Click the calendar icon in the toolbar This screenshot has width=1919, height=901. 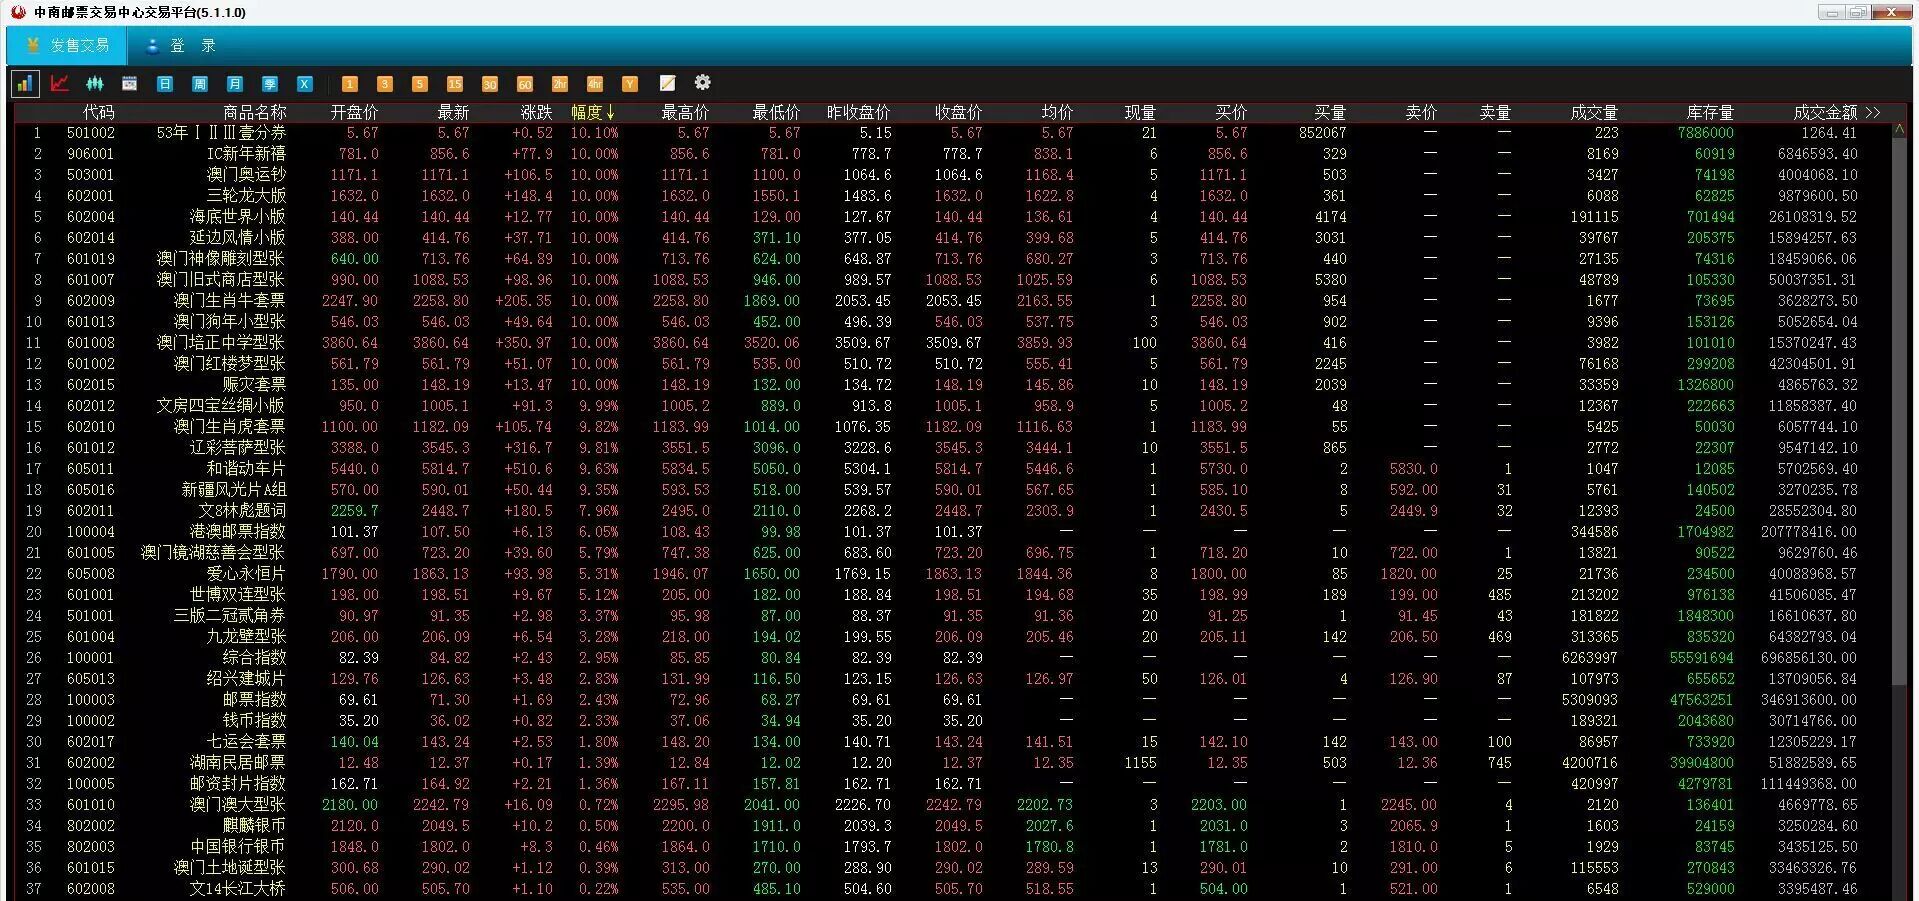(129, 84)
